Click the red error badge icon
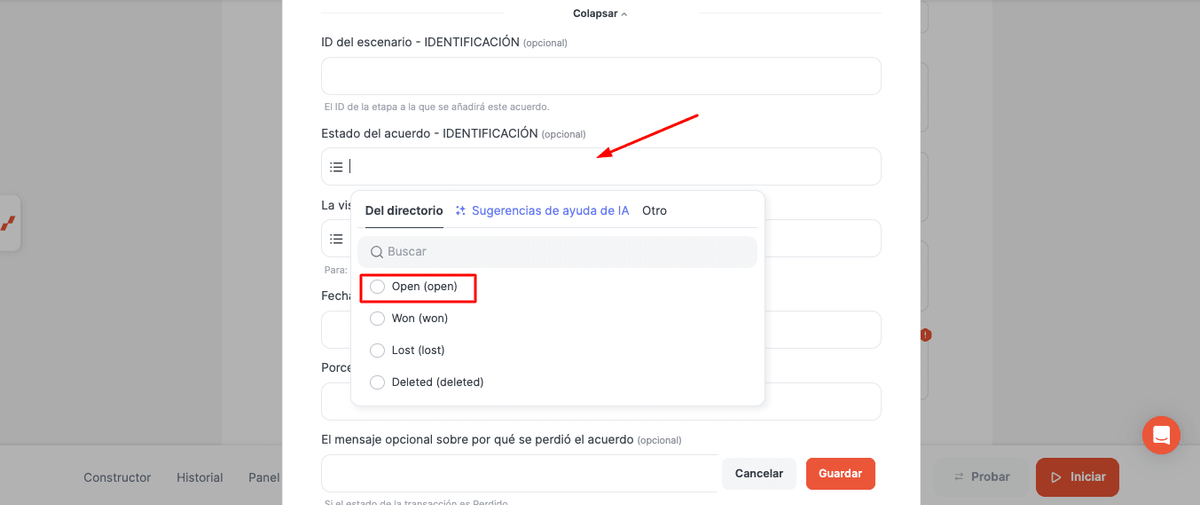 click(926, 335)
